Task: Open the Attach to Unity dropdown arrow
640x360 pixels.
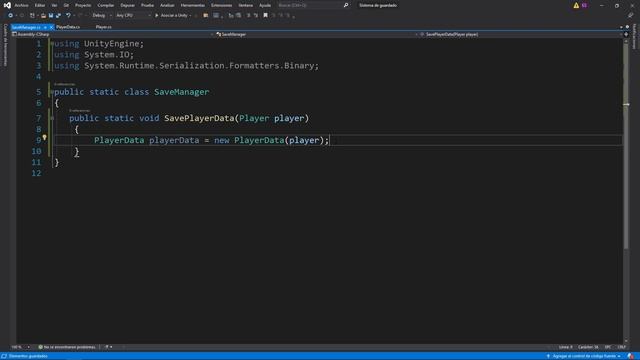Action: (191, 16)
